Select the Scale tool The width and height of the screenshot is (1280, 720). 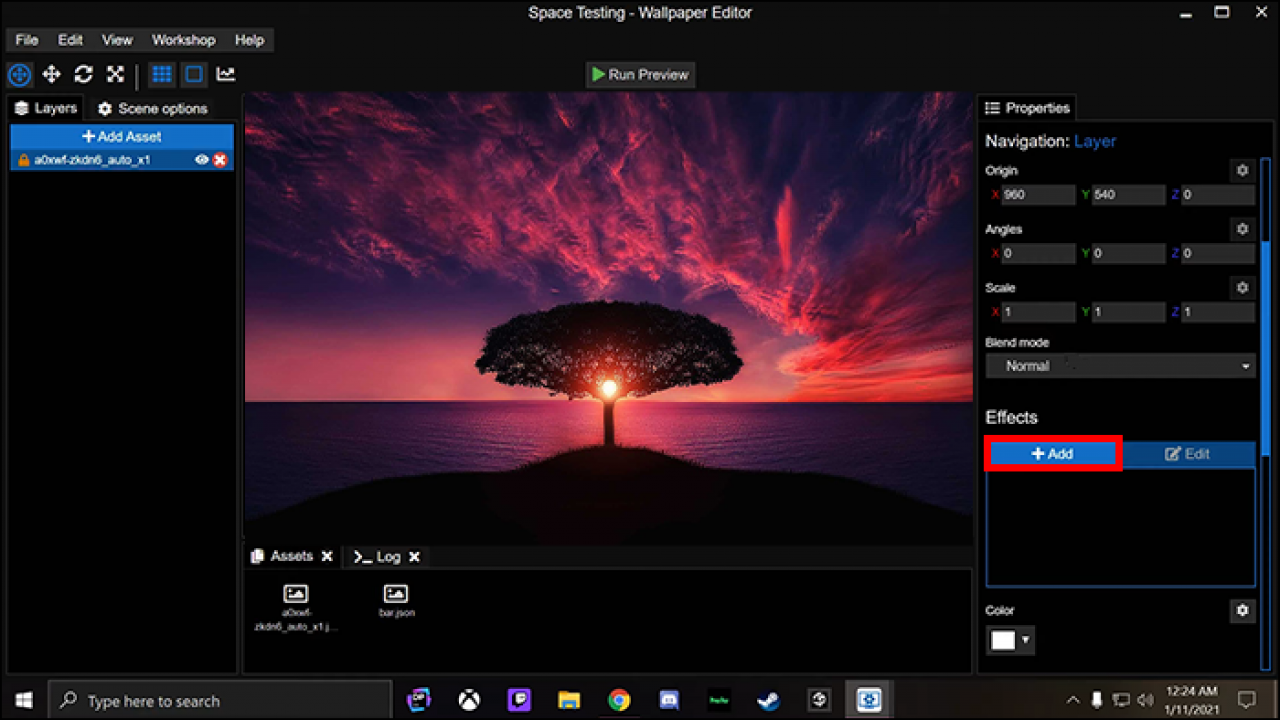pos(115,74)
